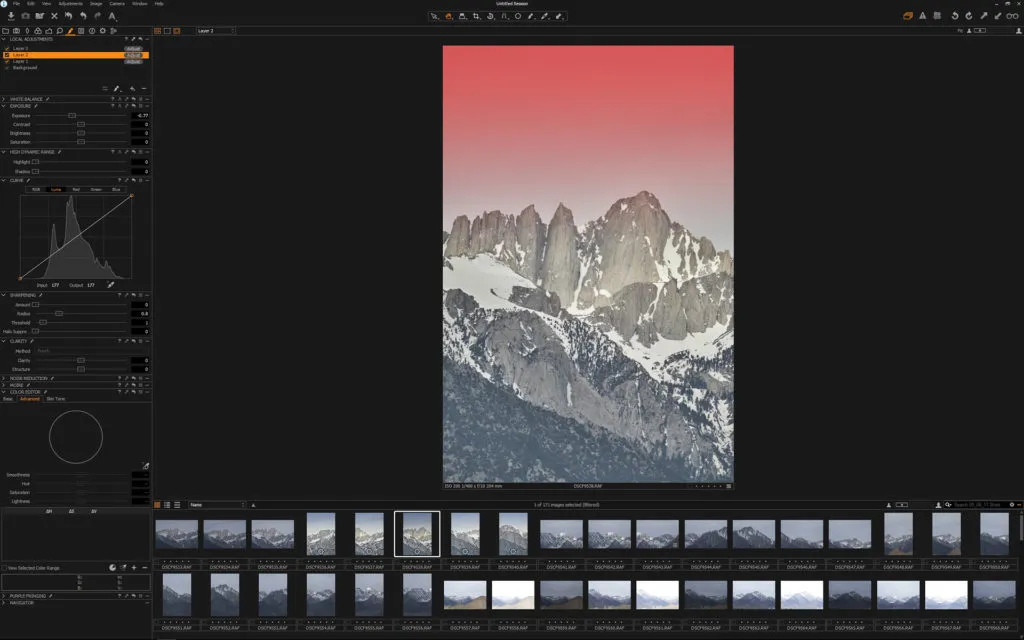Collapse the Exposure panel section
Screen dimensions: 1024x640
pyautogui.click(x=4, y=106)
